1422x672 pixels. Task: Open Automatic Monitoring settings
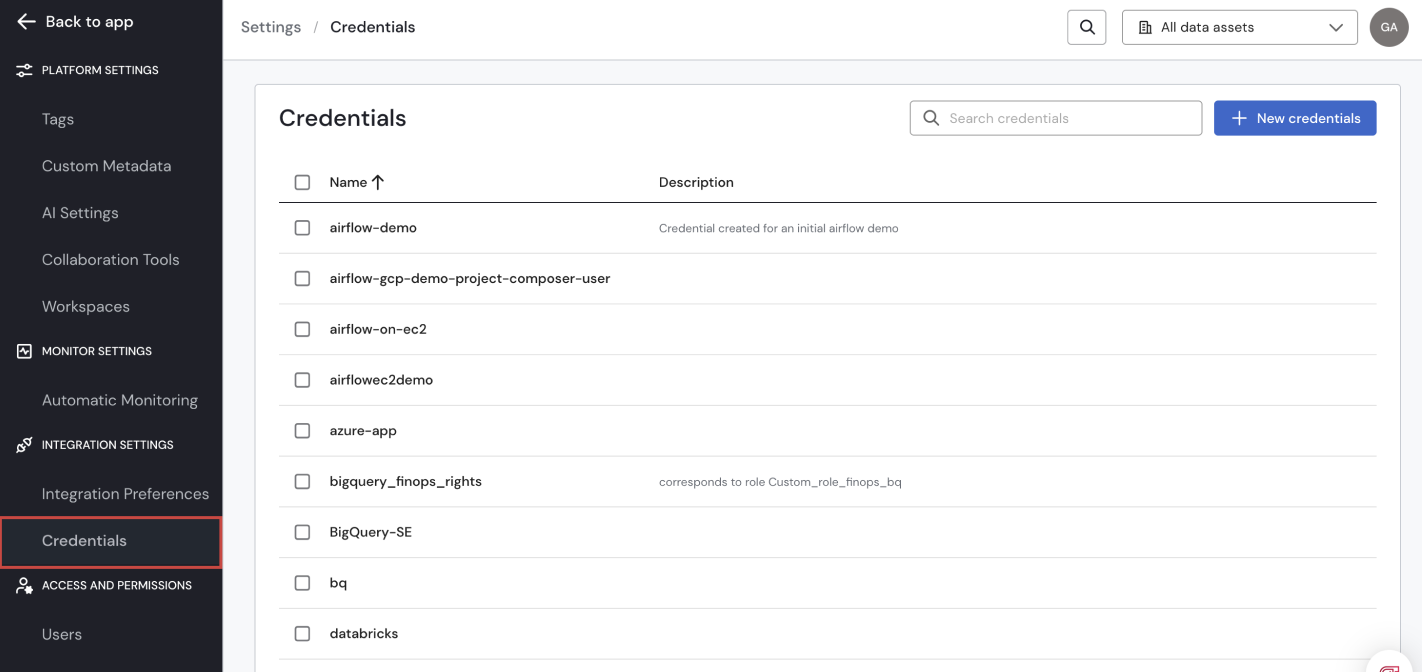coord(120,400)
